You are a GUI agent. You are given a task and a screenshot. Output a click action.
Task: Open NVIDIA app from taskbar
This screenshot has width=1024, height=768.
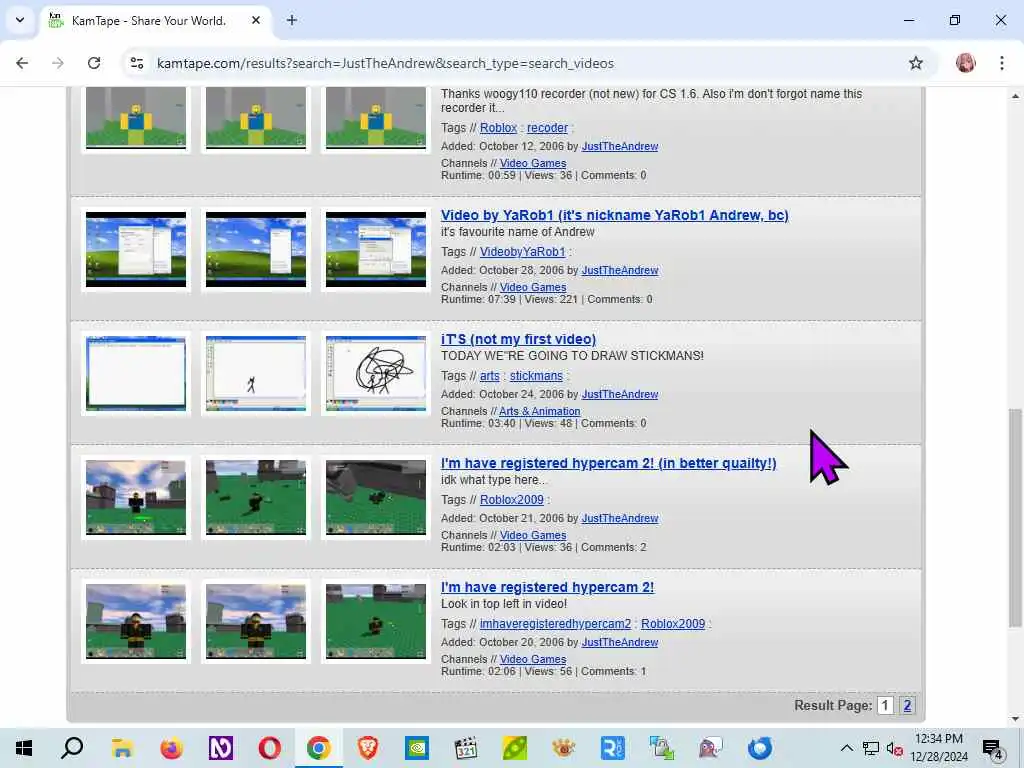416,748
